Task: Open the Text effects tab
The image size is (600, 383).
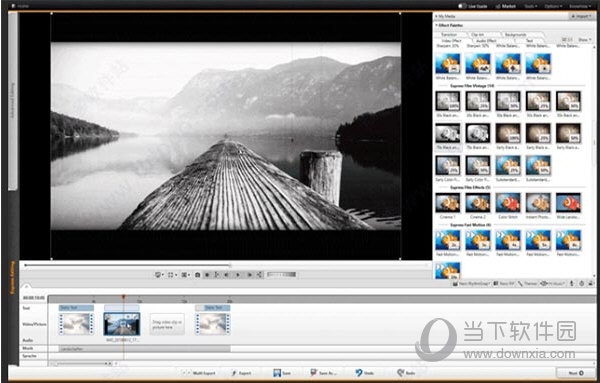Action: coord(530,40)
